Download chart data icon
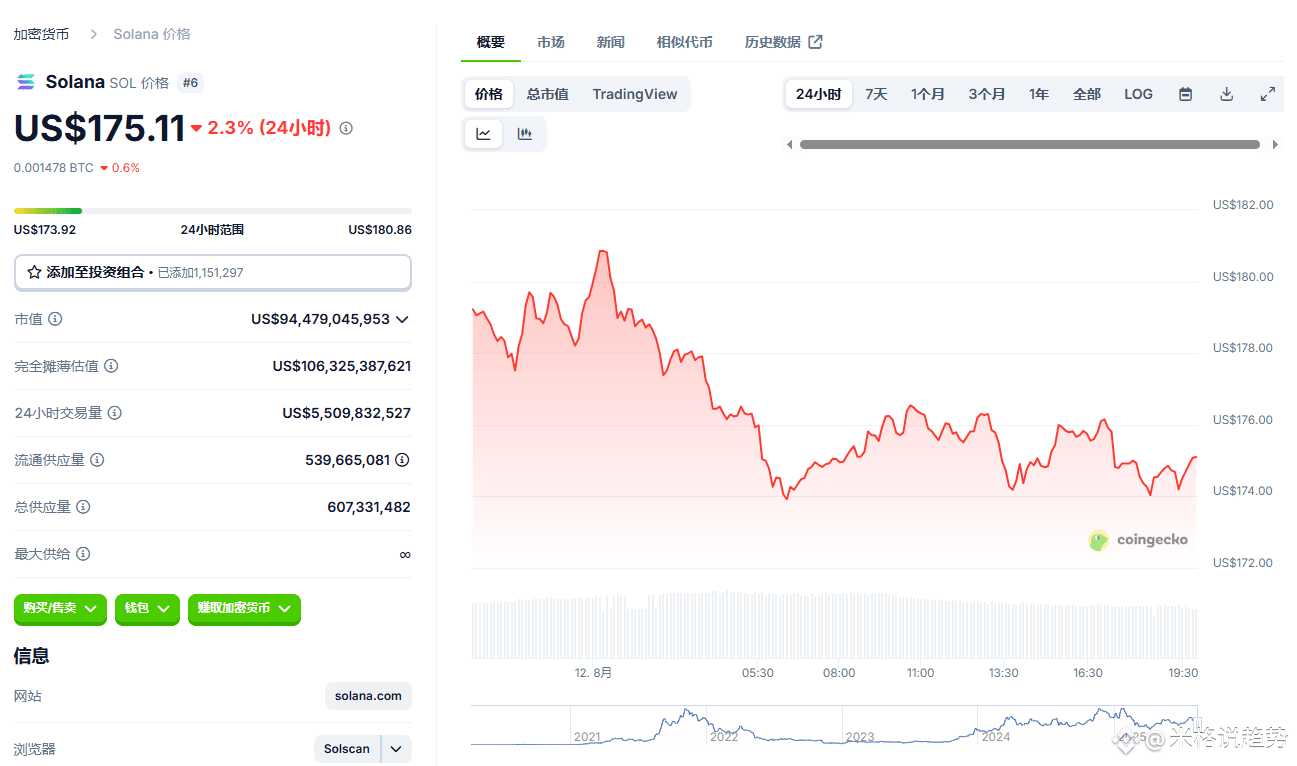 pyautogui.click(x=1226, y=94)
